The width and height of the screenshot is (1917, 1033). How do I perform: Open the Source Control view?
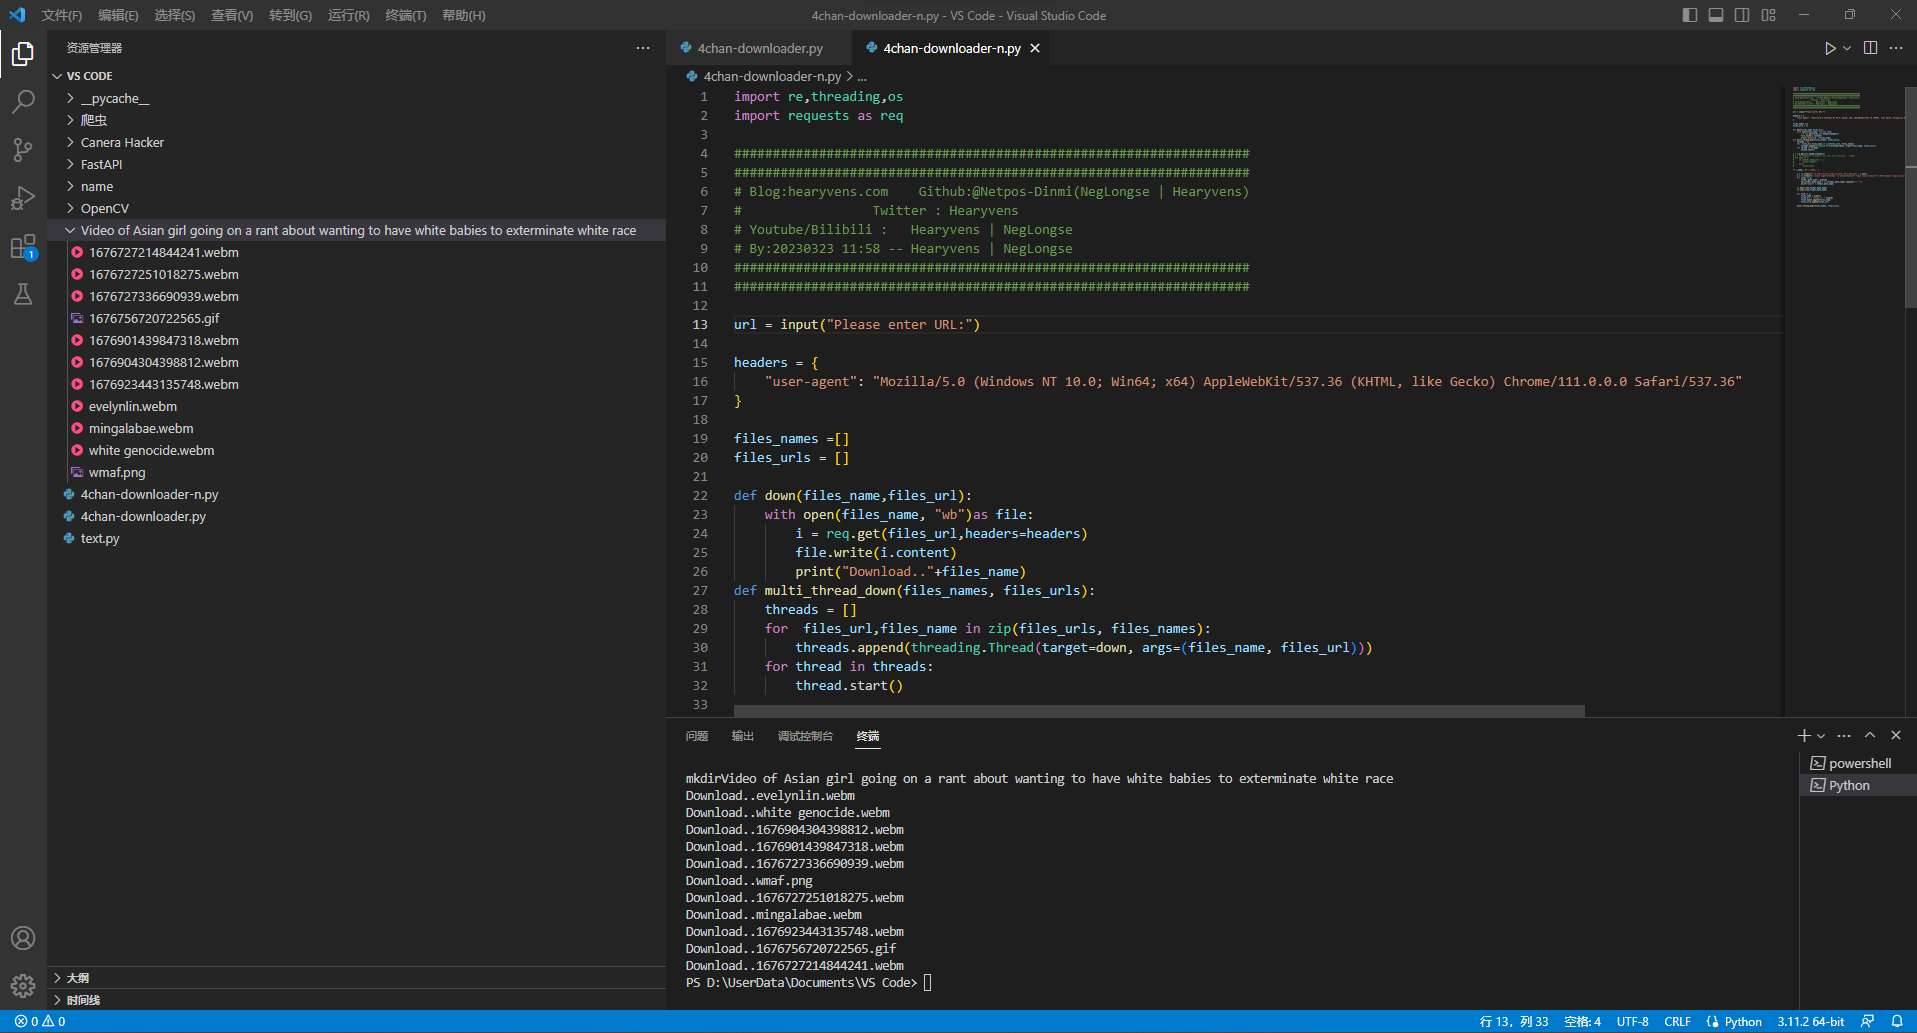coord(23,149)
